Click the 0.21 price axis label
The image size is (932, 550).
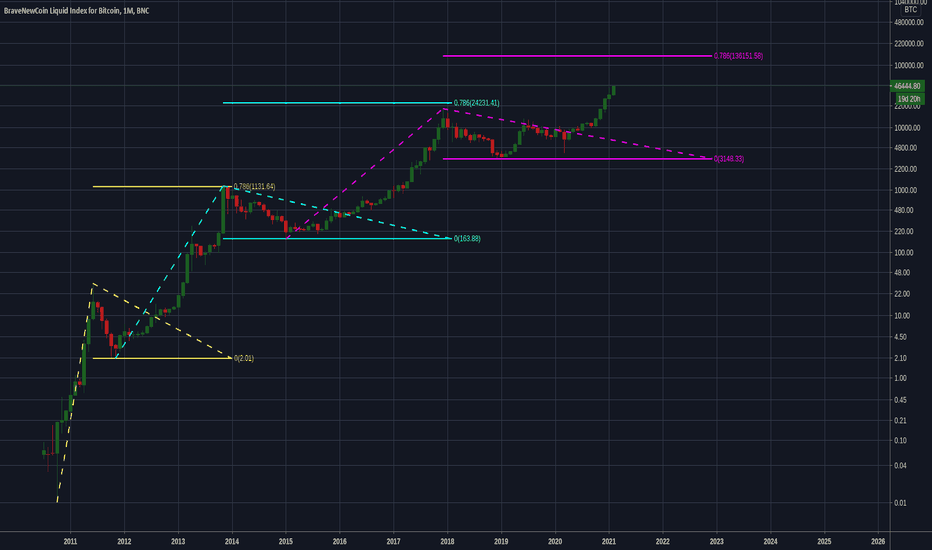click(901, 420)
